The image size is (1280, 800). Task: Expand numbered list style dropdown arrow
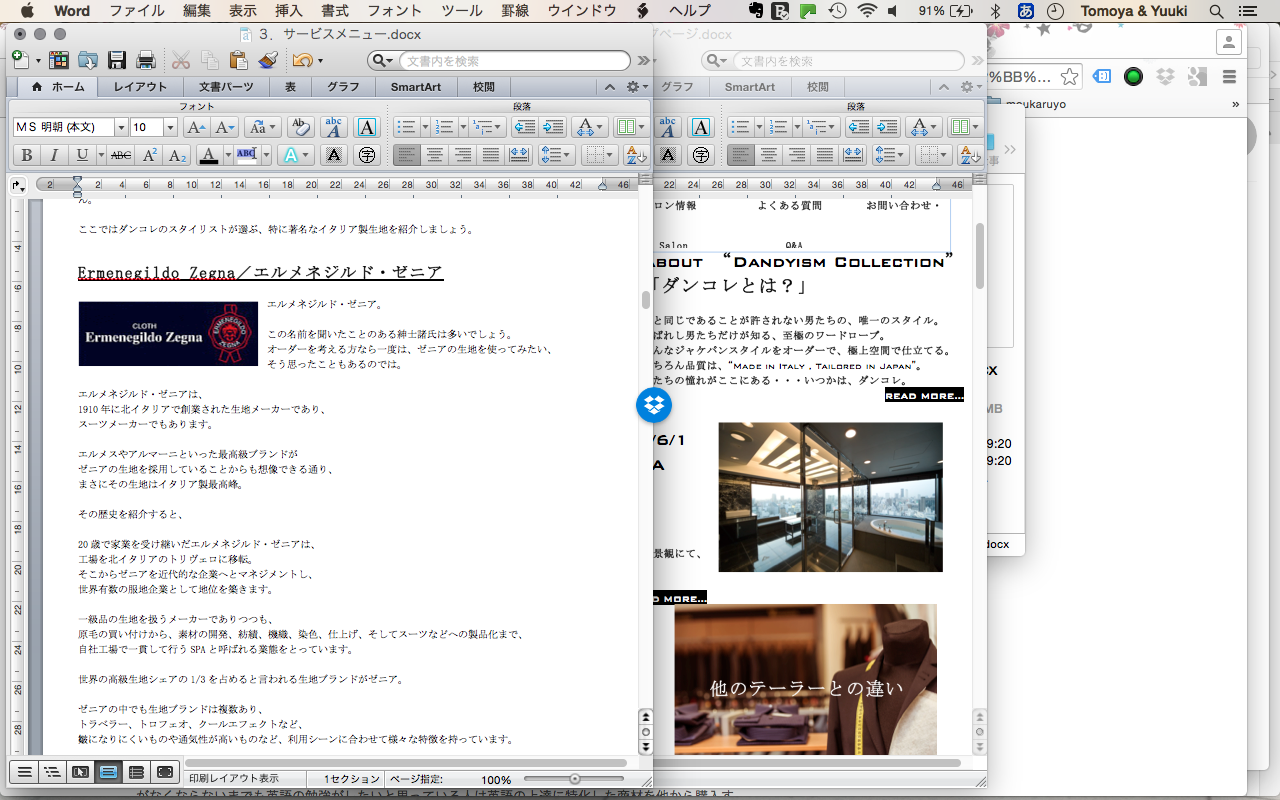point(462,127)
